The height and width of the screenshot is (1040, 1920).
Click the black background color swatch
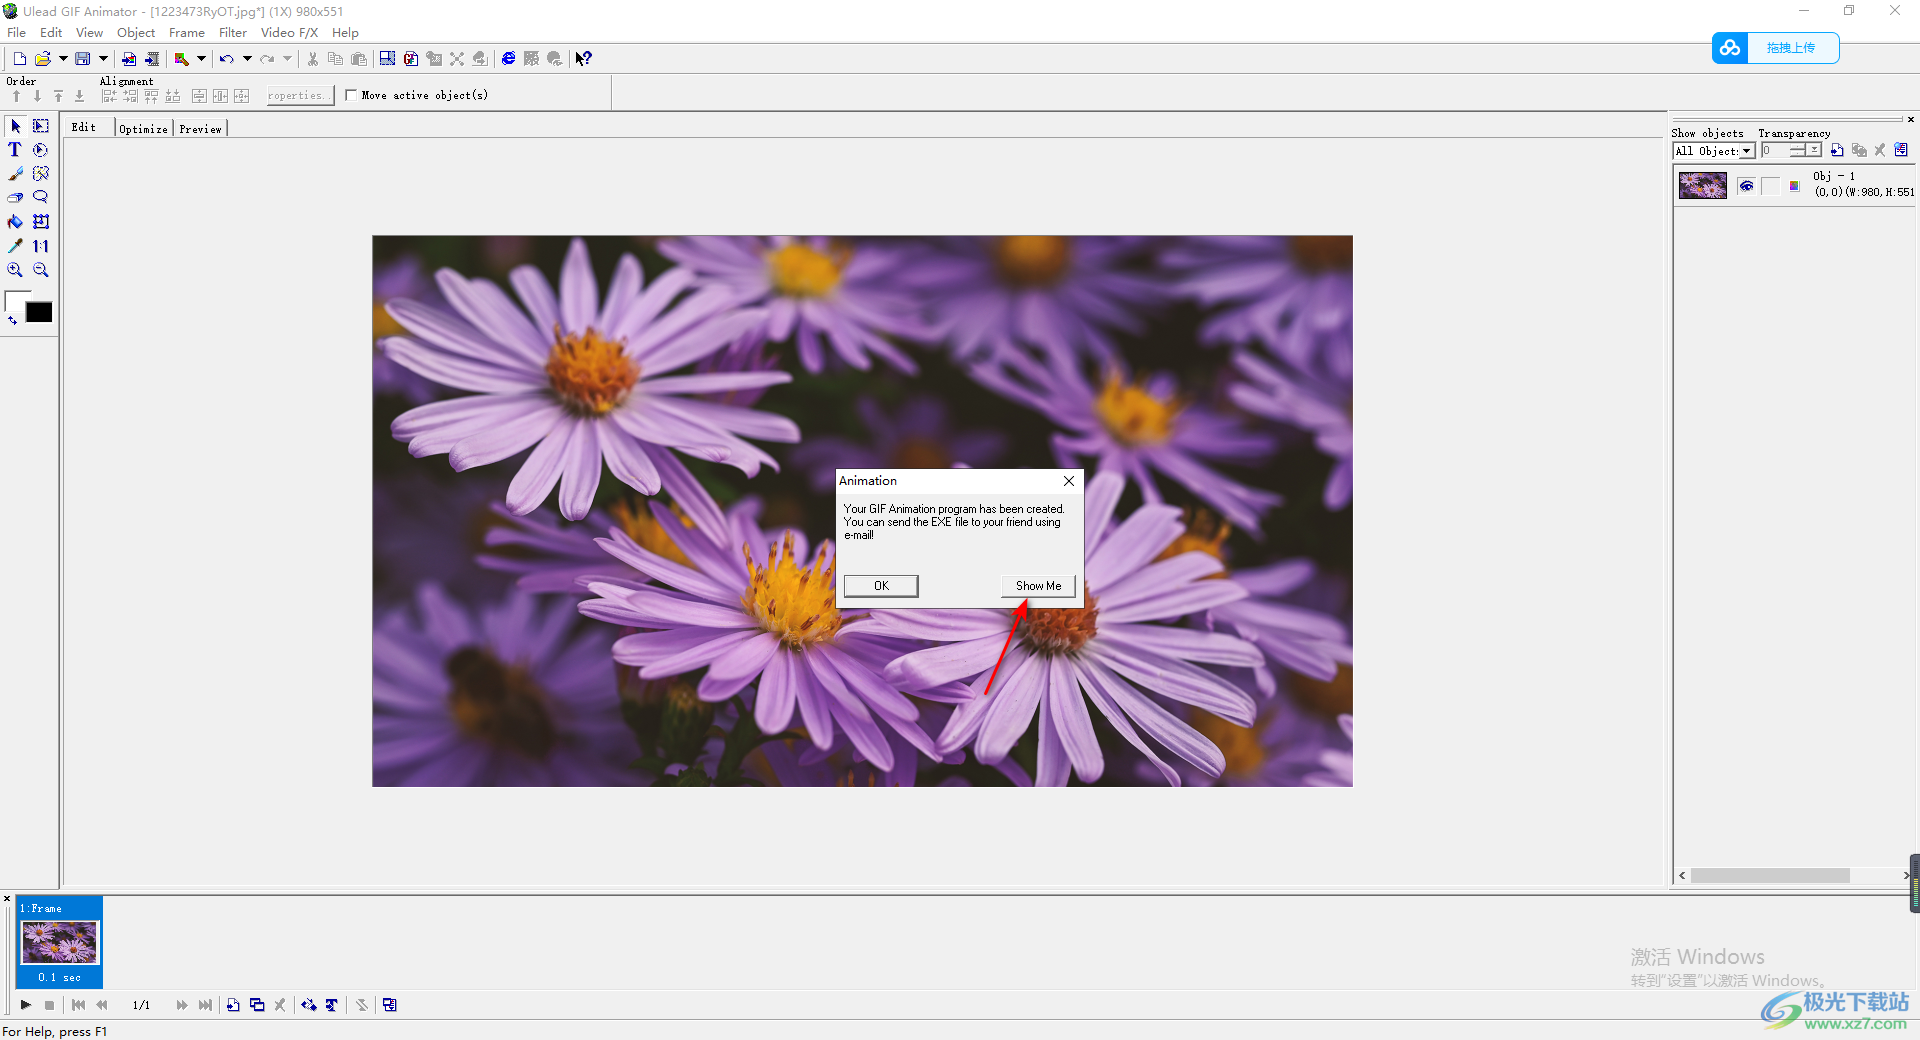[39, 313]
